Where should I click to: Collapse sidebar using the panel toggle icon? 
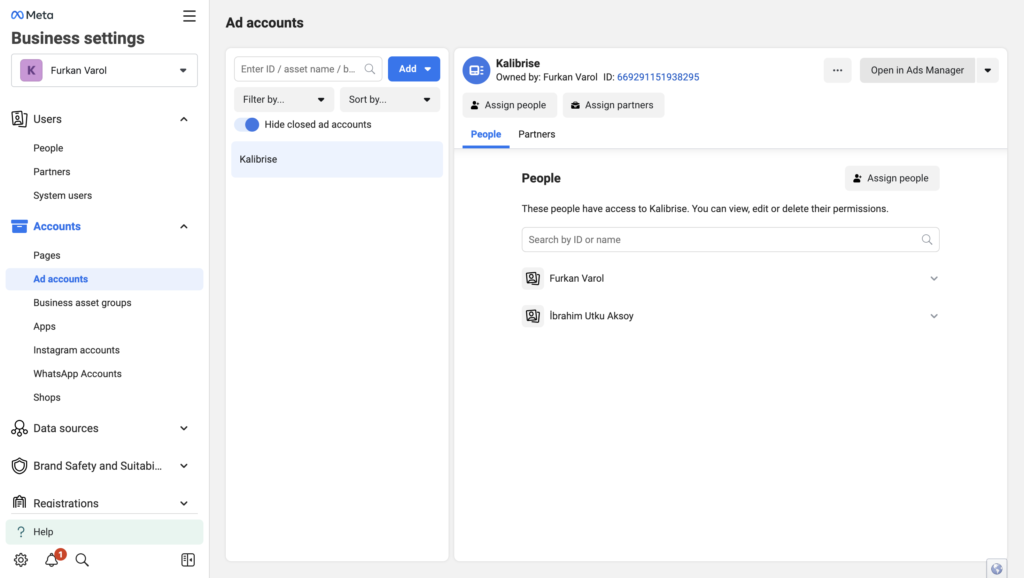coord(188,560)
